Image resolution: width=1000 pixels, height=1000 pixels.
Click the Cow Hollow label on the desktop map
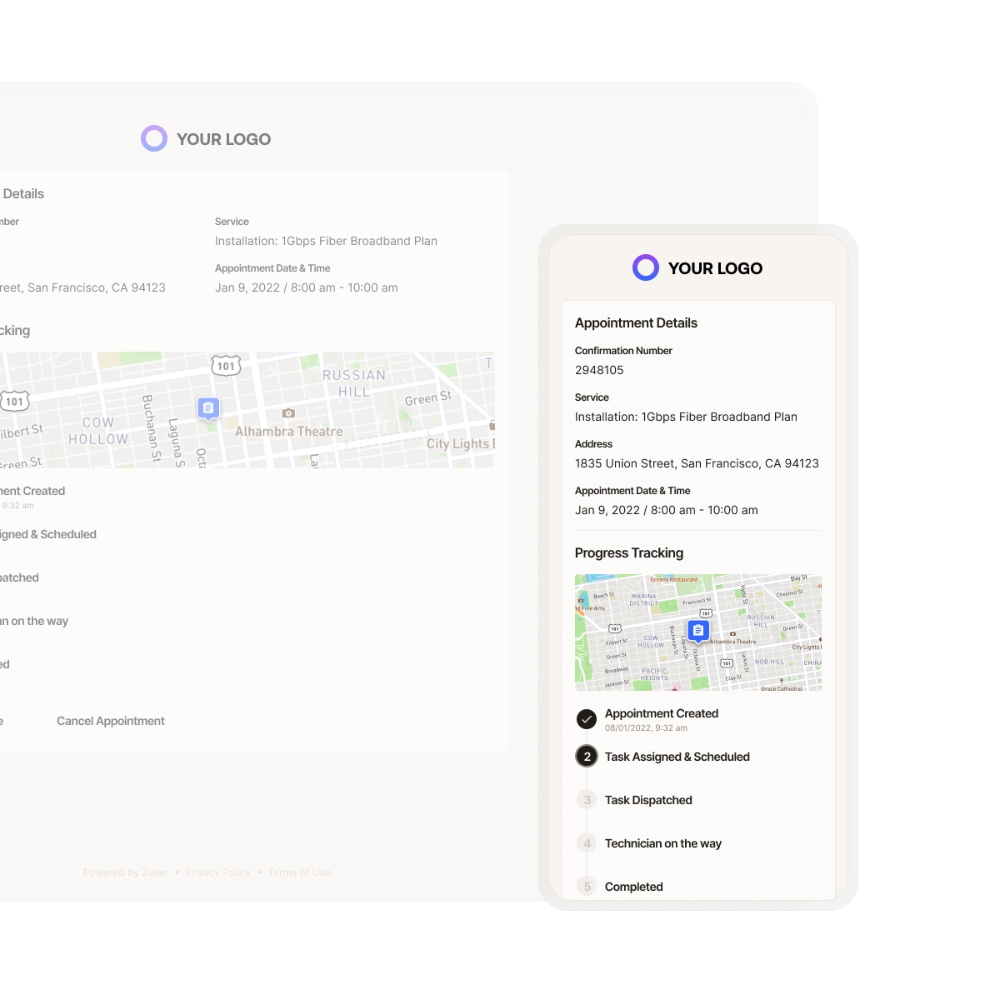point(98,430)
